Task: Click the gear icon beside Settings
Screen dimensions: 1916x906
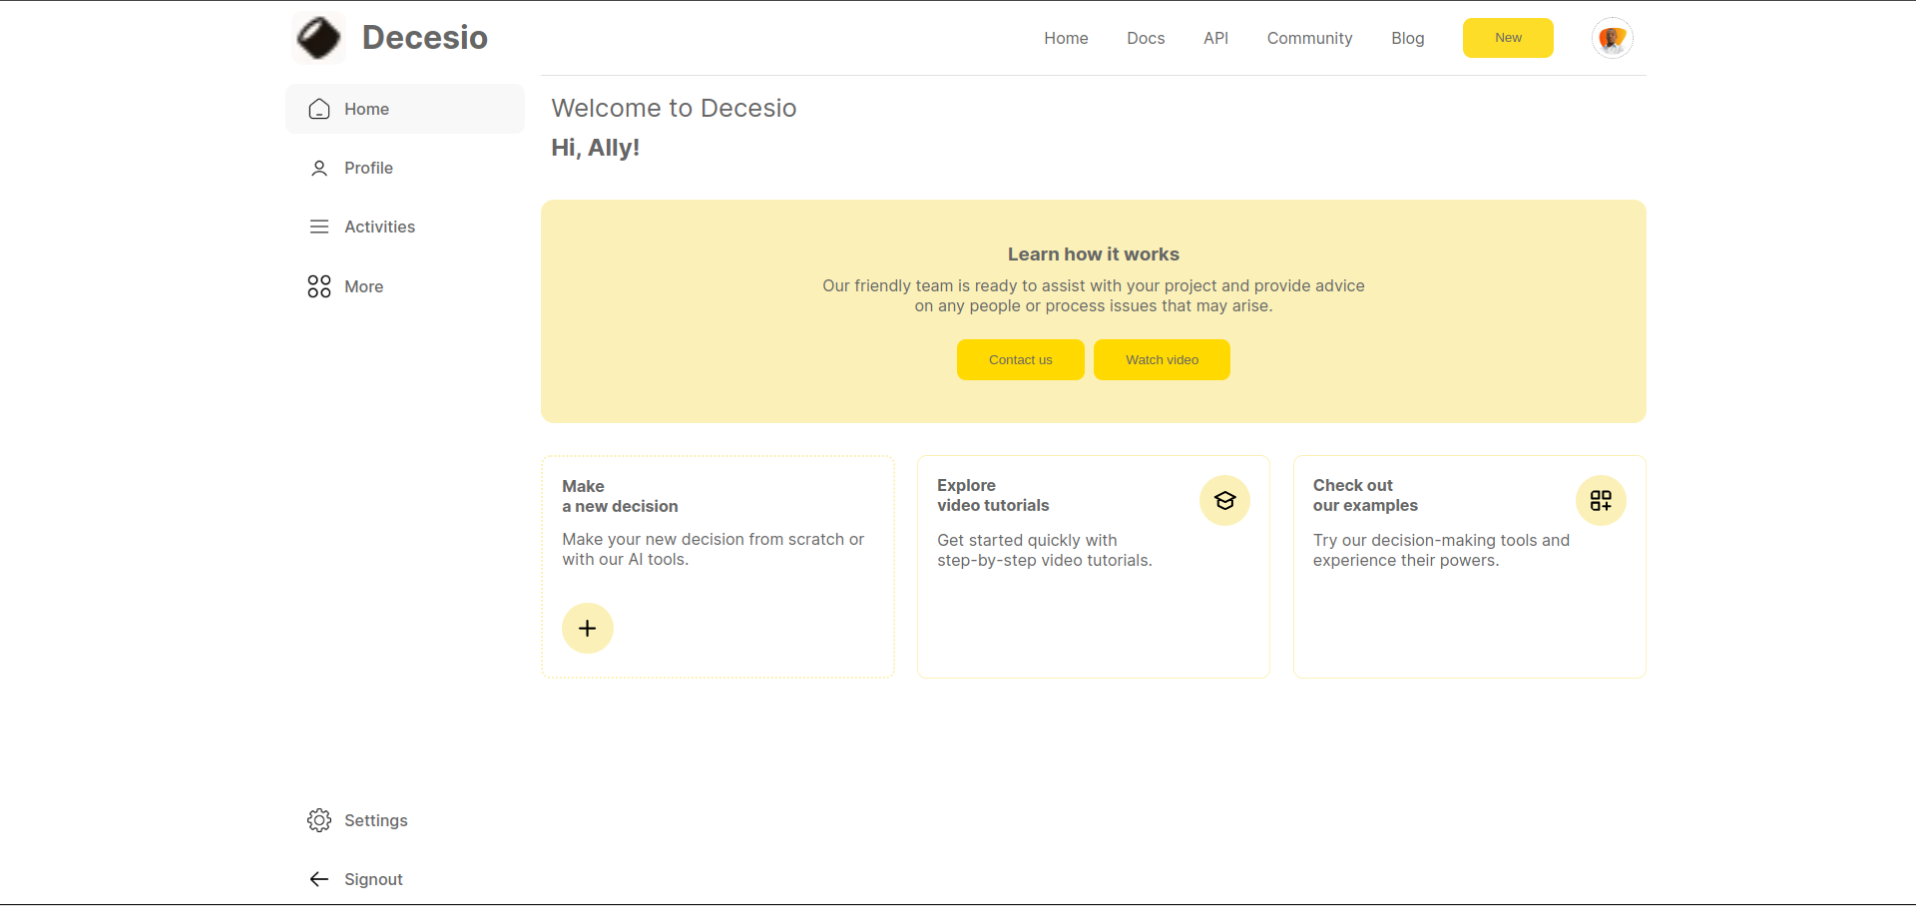Action: (319, 820)
